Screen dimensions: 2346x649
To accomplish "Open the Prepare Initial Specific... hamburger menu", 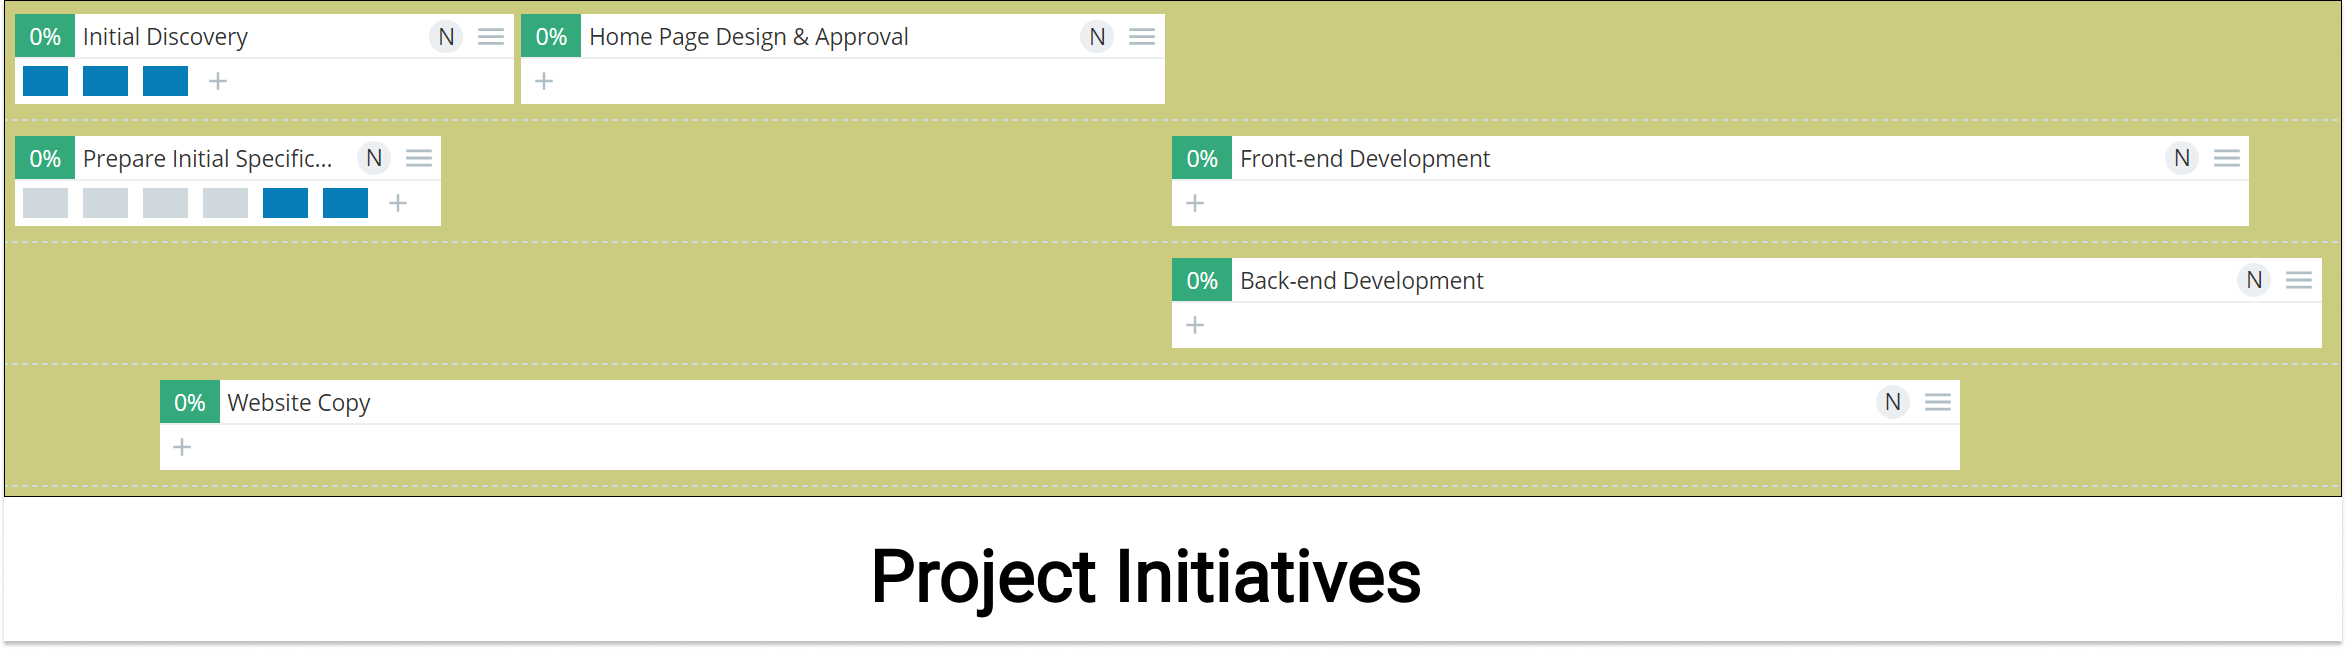I will 419,158.
